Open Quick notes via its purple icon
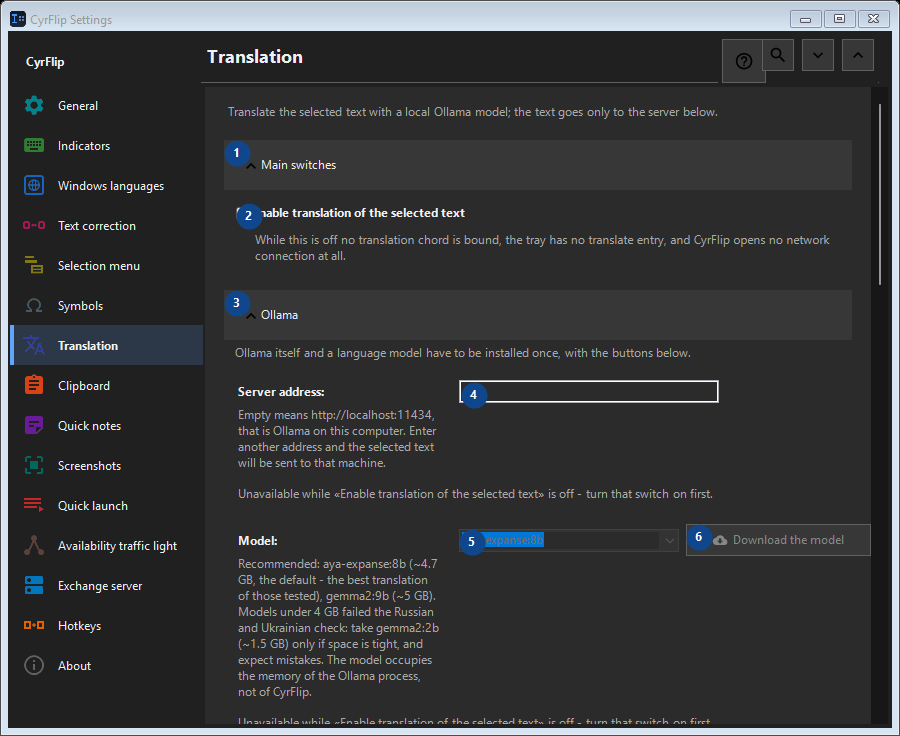The width and height of the screenshot is (900, 736). tap(34, 425)
